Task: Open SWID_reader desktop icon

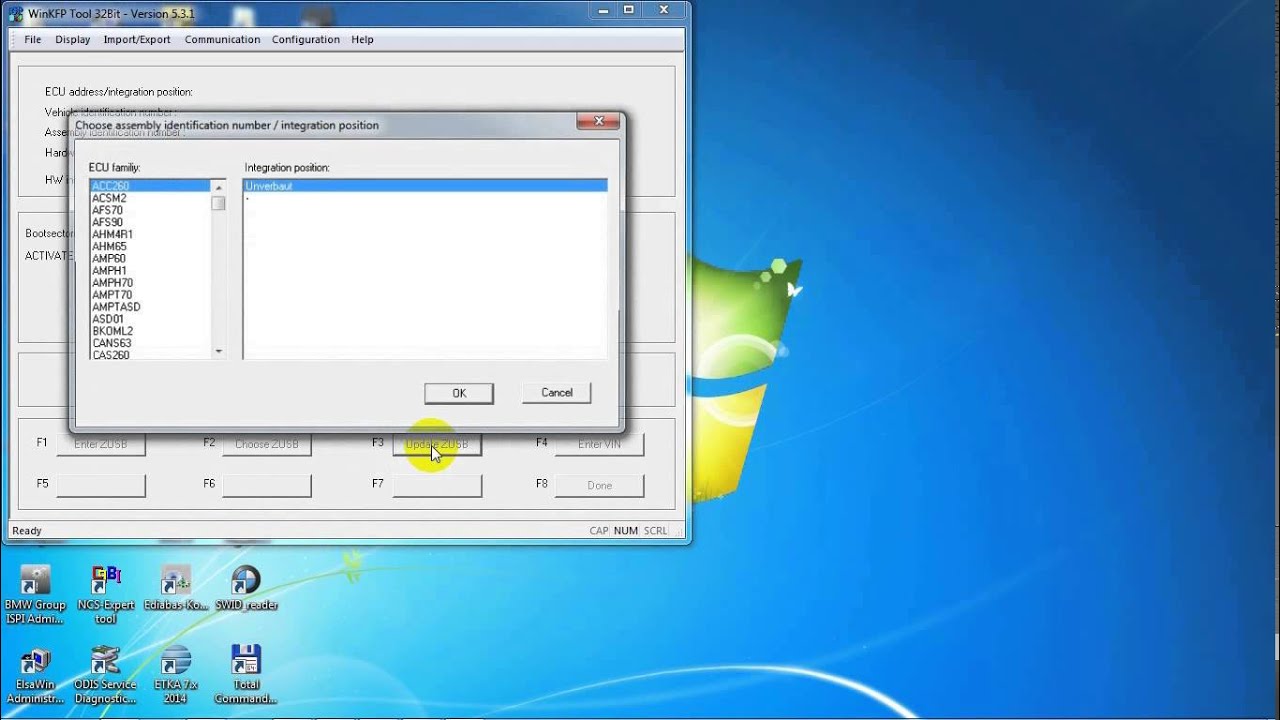Action: (245, 589)
